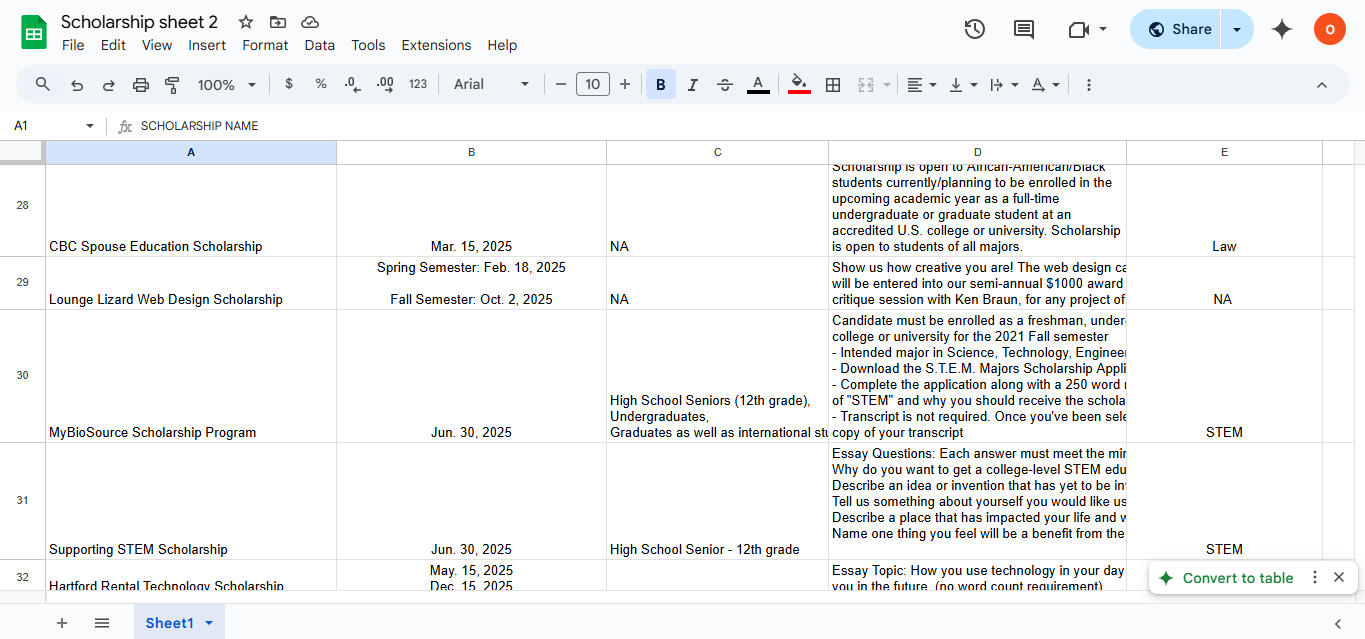Expand the 100% zoom dropdown
The height and width of the screenshot is (639, 1365).
click(x=227, y=85)
